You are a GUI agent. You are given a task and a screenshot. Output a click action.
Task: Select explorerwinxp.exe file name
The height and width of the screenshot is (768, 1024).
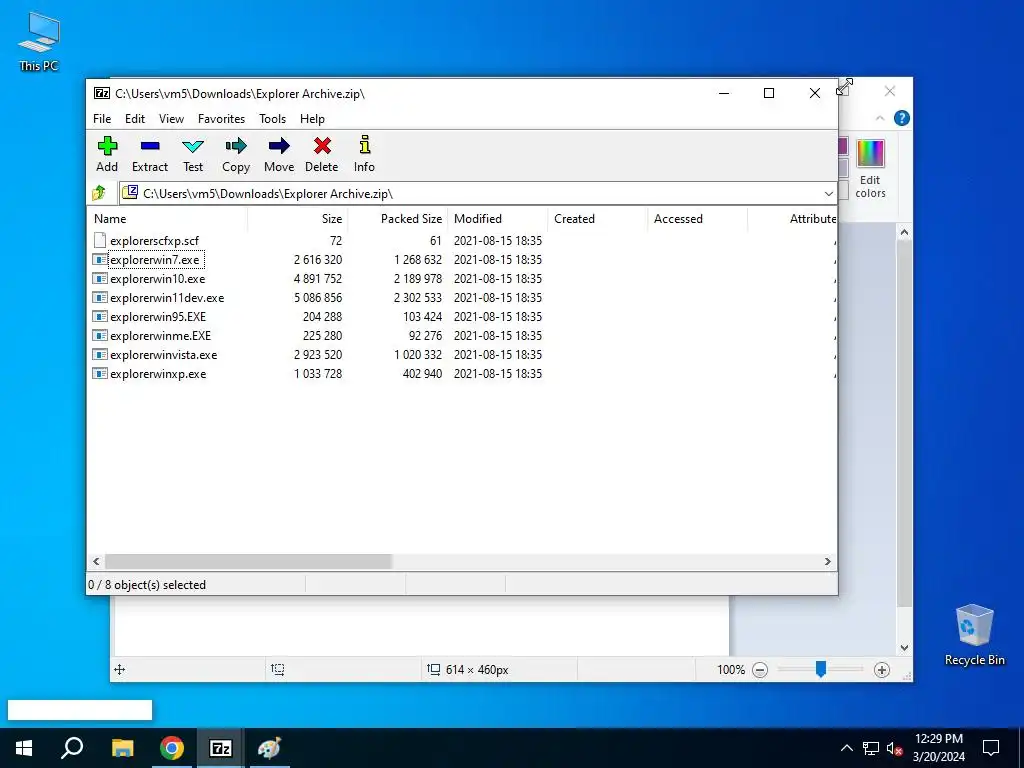pyautogui.click(x=158, y=374)
